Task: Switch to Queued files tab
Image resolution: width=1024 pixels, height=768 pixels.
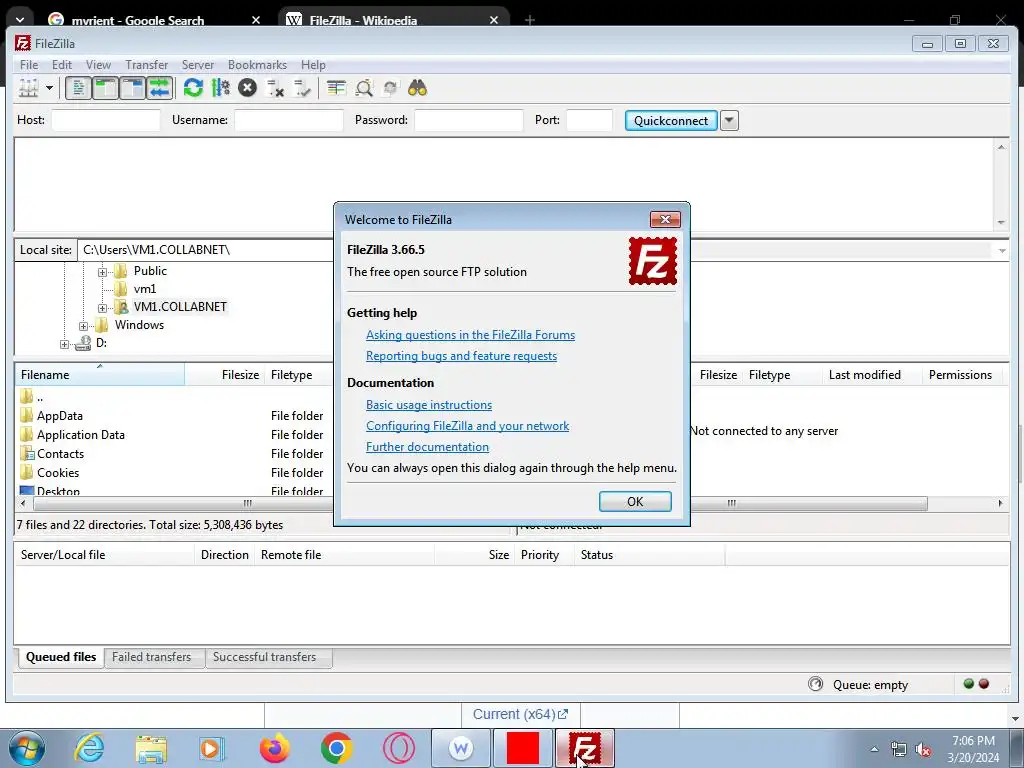Action: [61, 657]
